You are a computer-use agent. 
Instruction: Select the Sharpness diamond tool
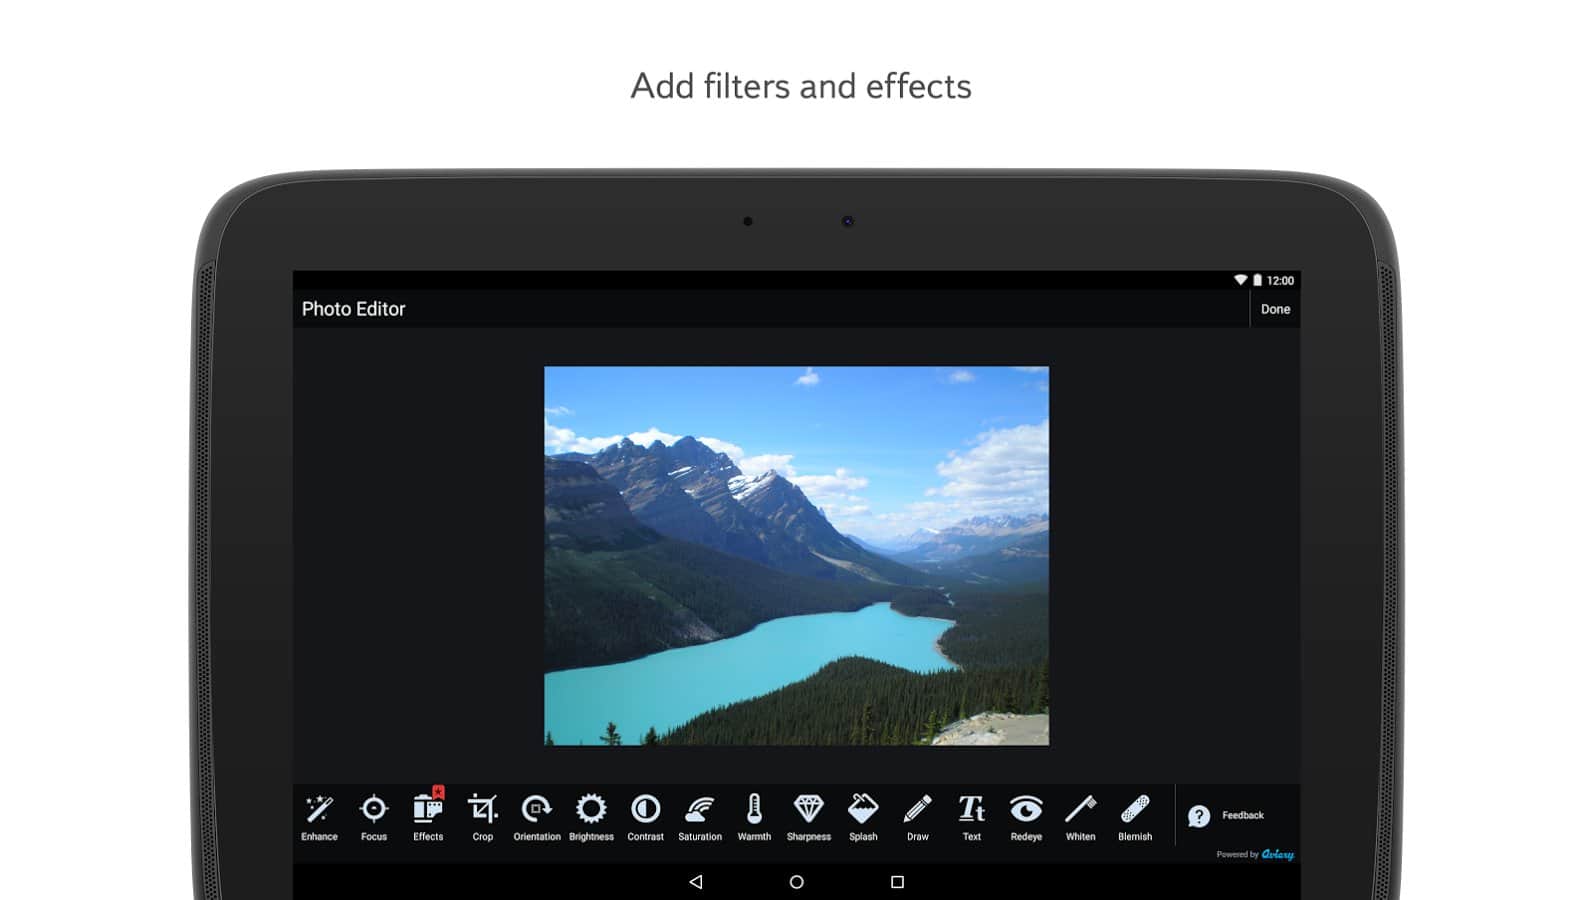(808, 816)
